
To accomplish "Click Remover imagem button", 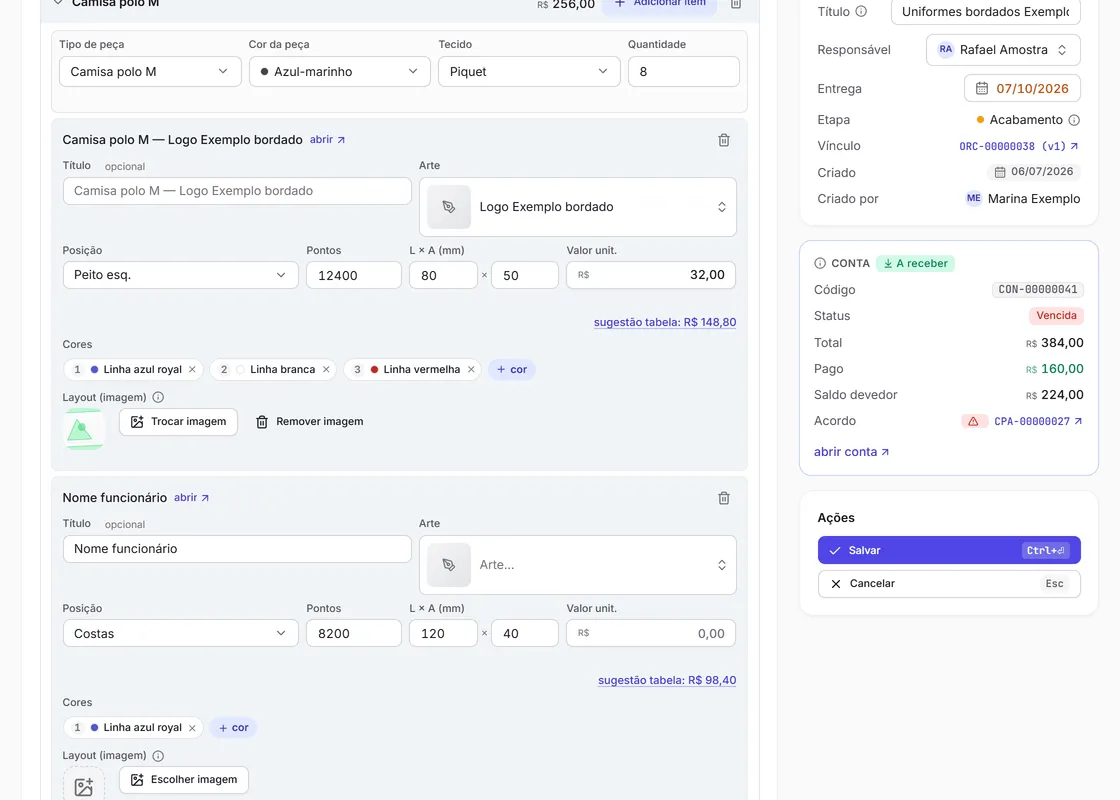I will point(309,422).
